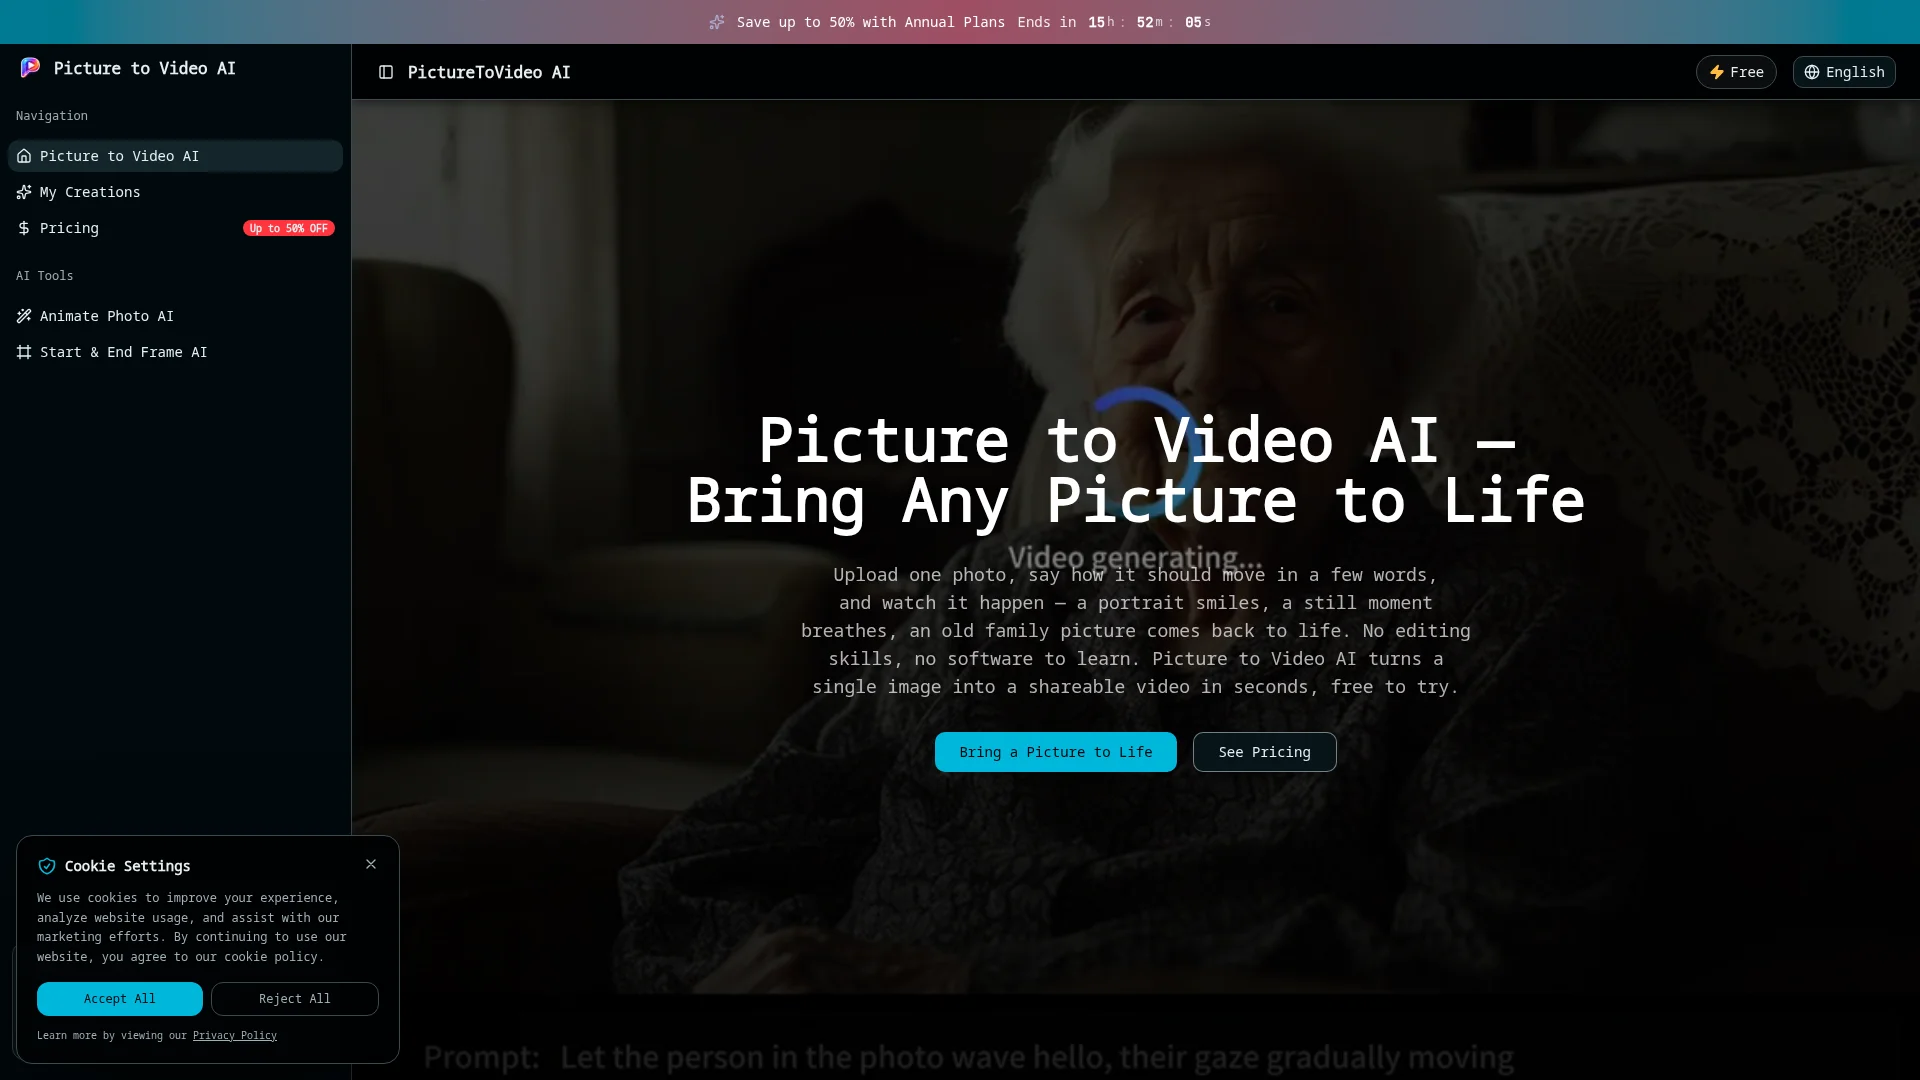Accept All cookies
The image size is (1920, 1080).
point(120,999)
